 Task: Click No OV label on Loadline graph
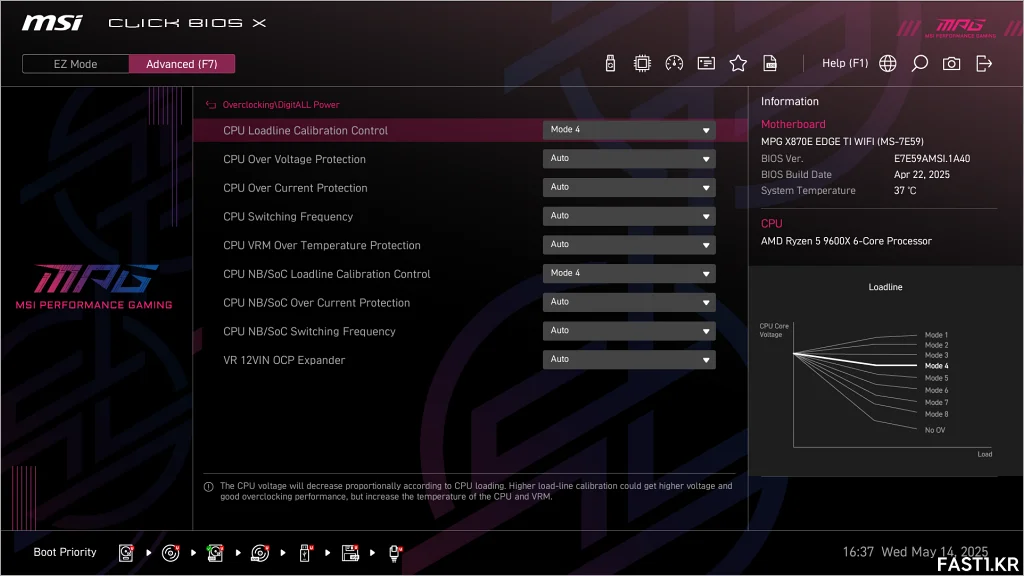pos(935,430)
